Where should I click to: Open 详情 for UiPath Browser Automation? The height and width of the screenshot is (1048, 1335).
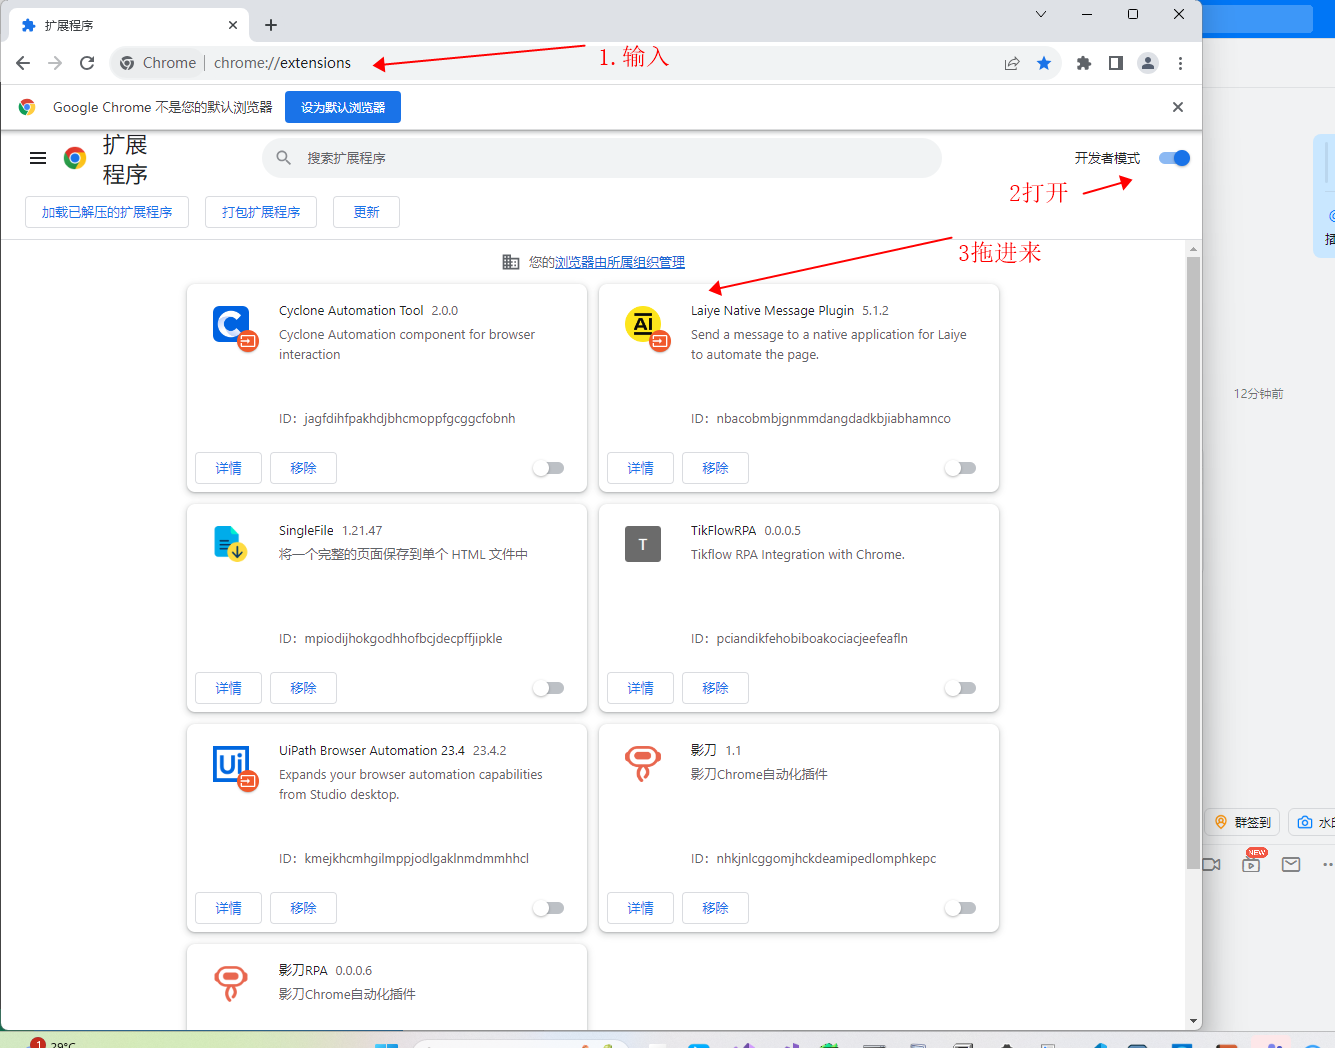(x=229, y=908)
